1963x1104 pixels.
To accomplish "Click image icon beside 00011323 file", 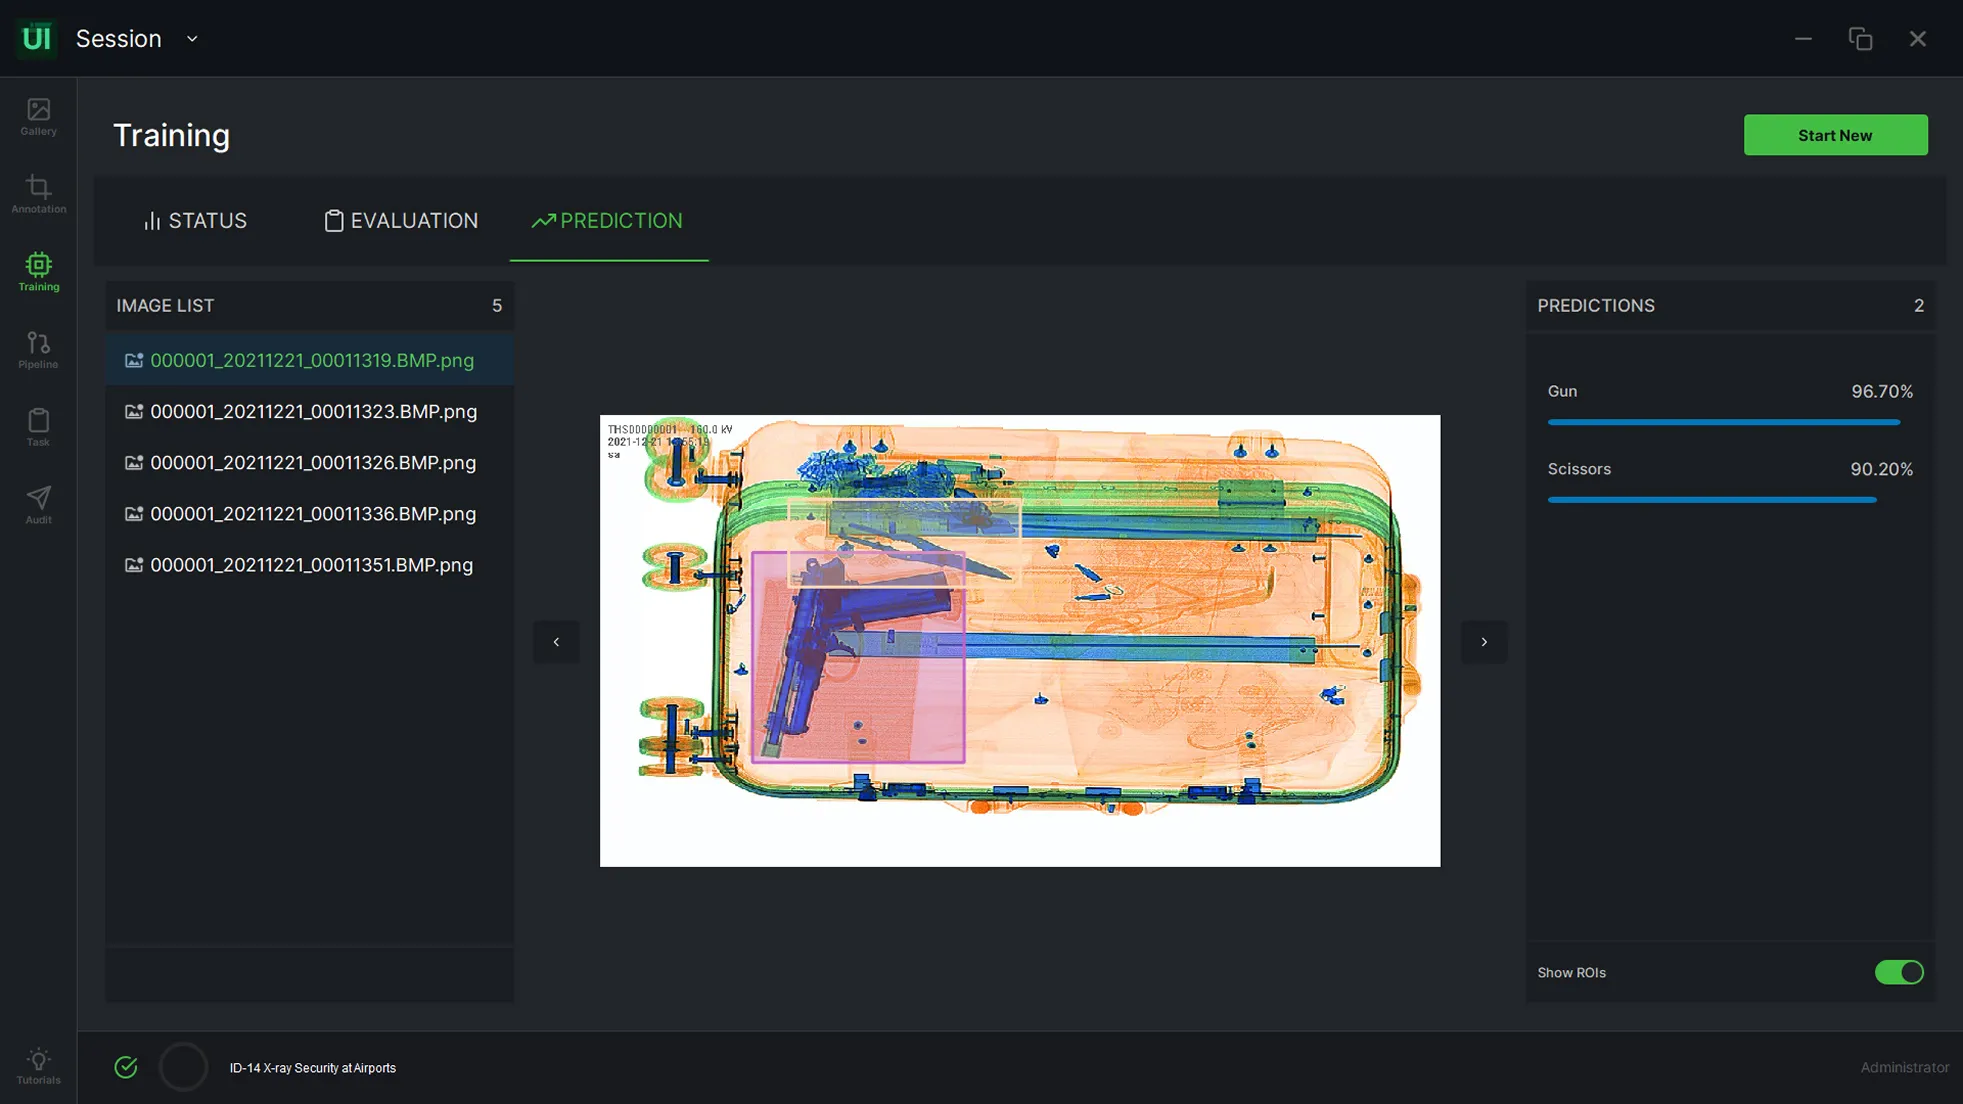I will click(134, 411).
